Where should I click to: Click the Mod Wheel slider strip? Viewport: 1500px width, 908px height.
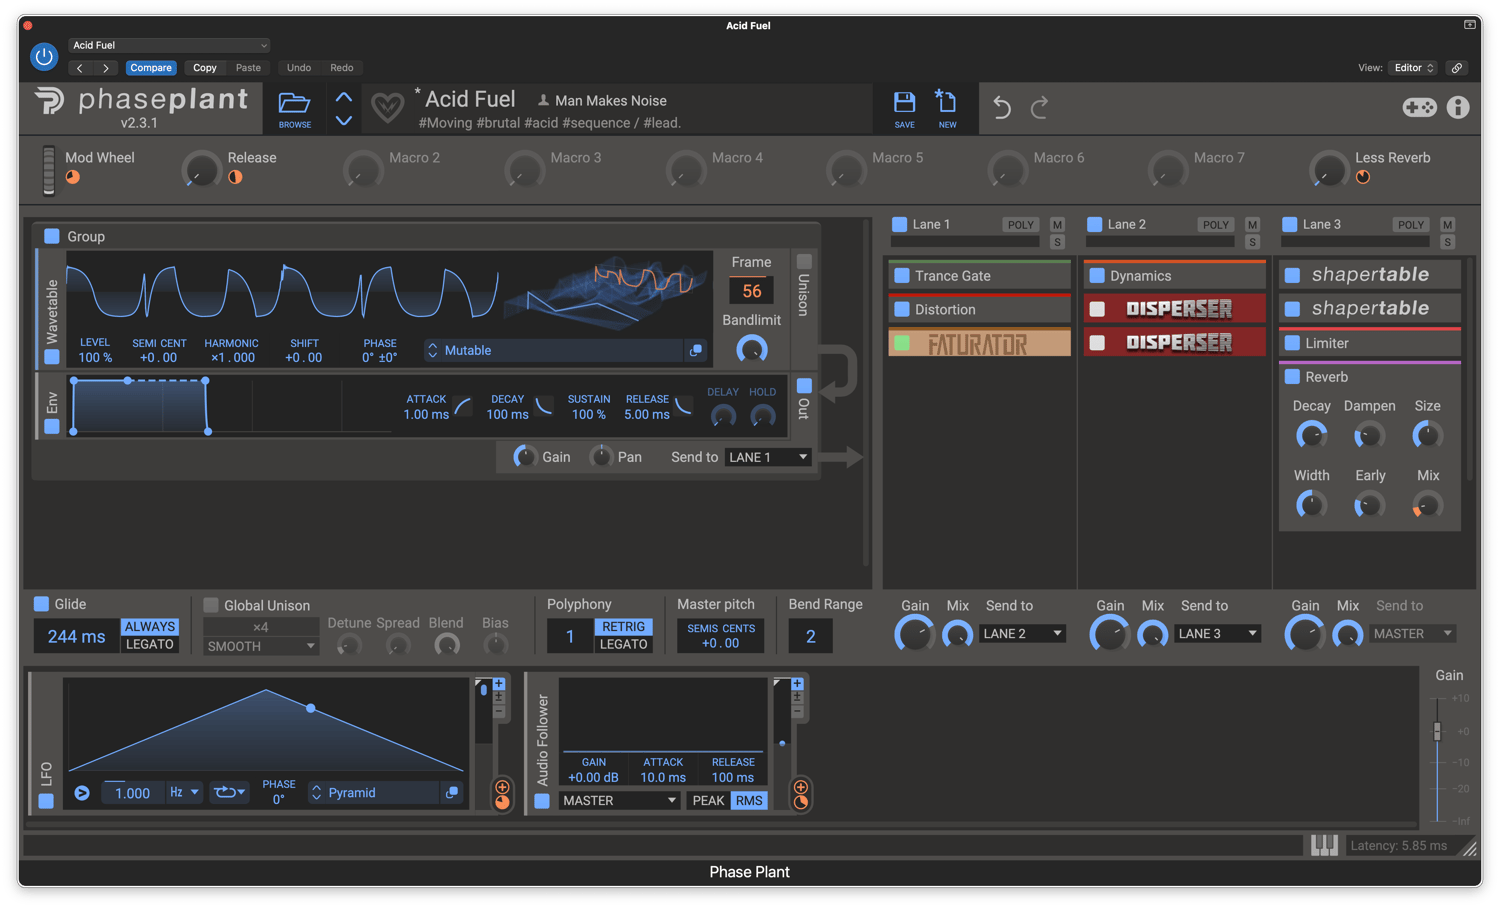(48, 170)
